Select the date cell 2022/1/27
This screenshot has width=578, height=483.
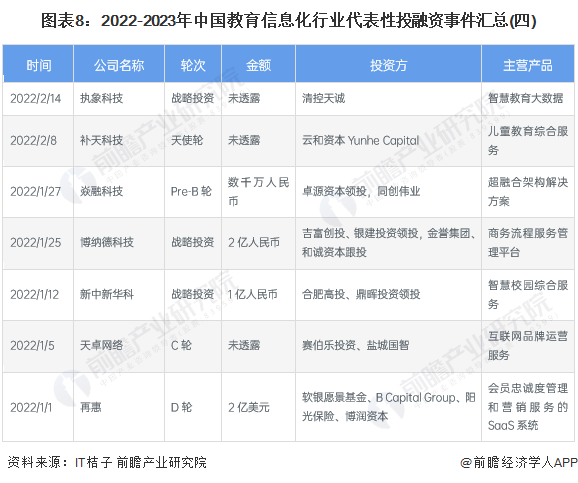pyautogui.click(x=38, y=192)
